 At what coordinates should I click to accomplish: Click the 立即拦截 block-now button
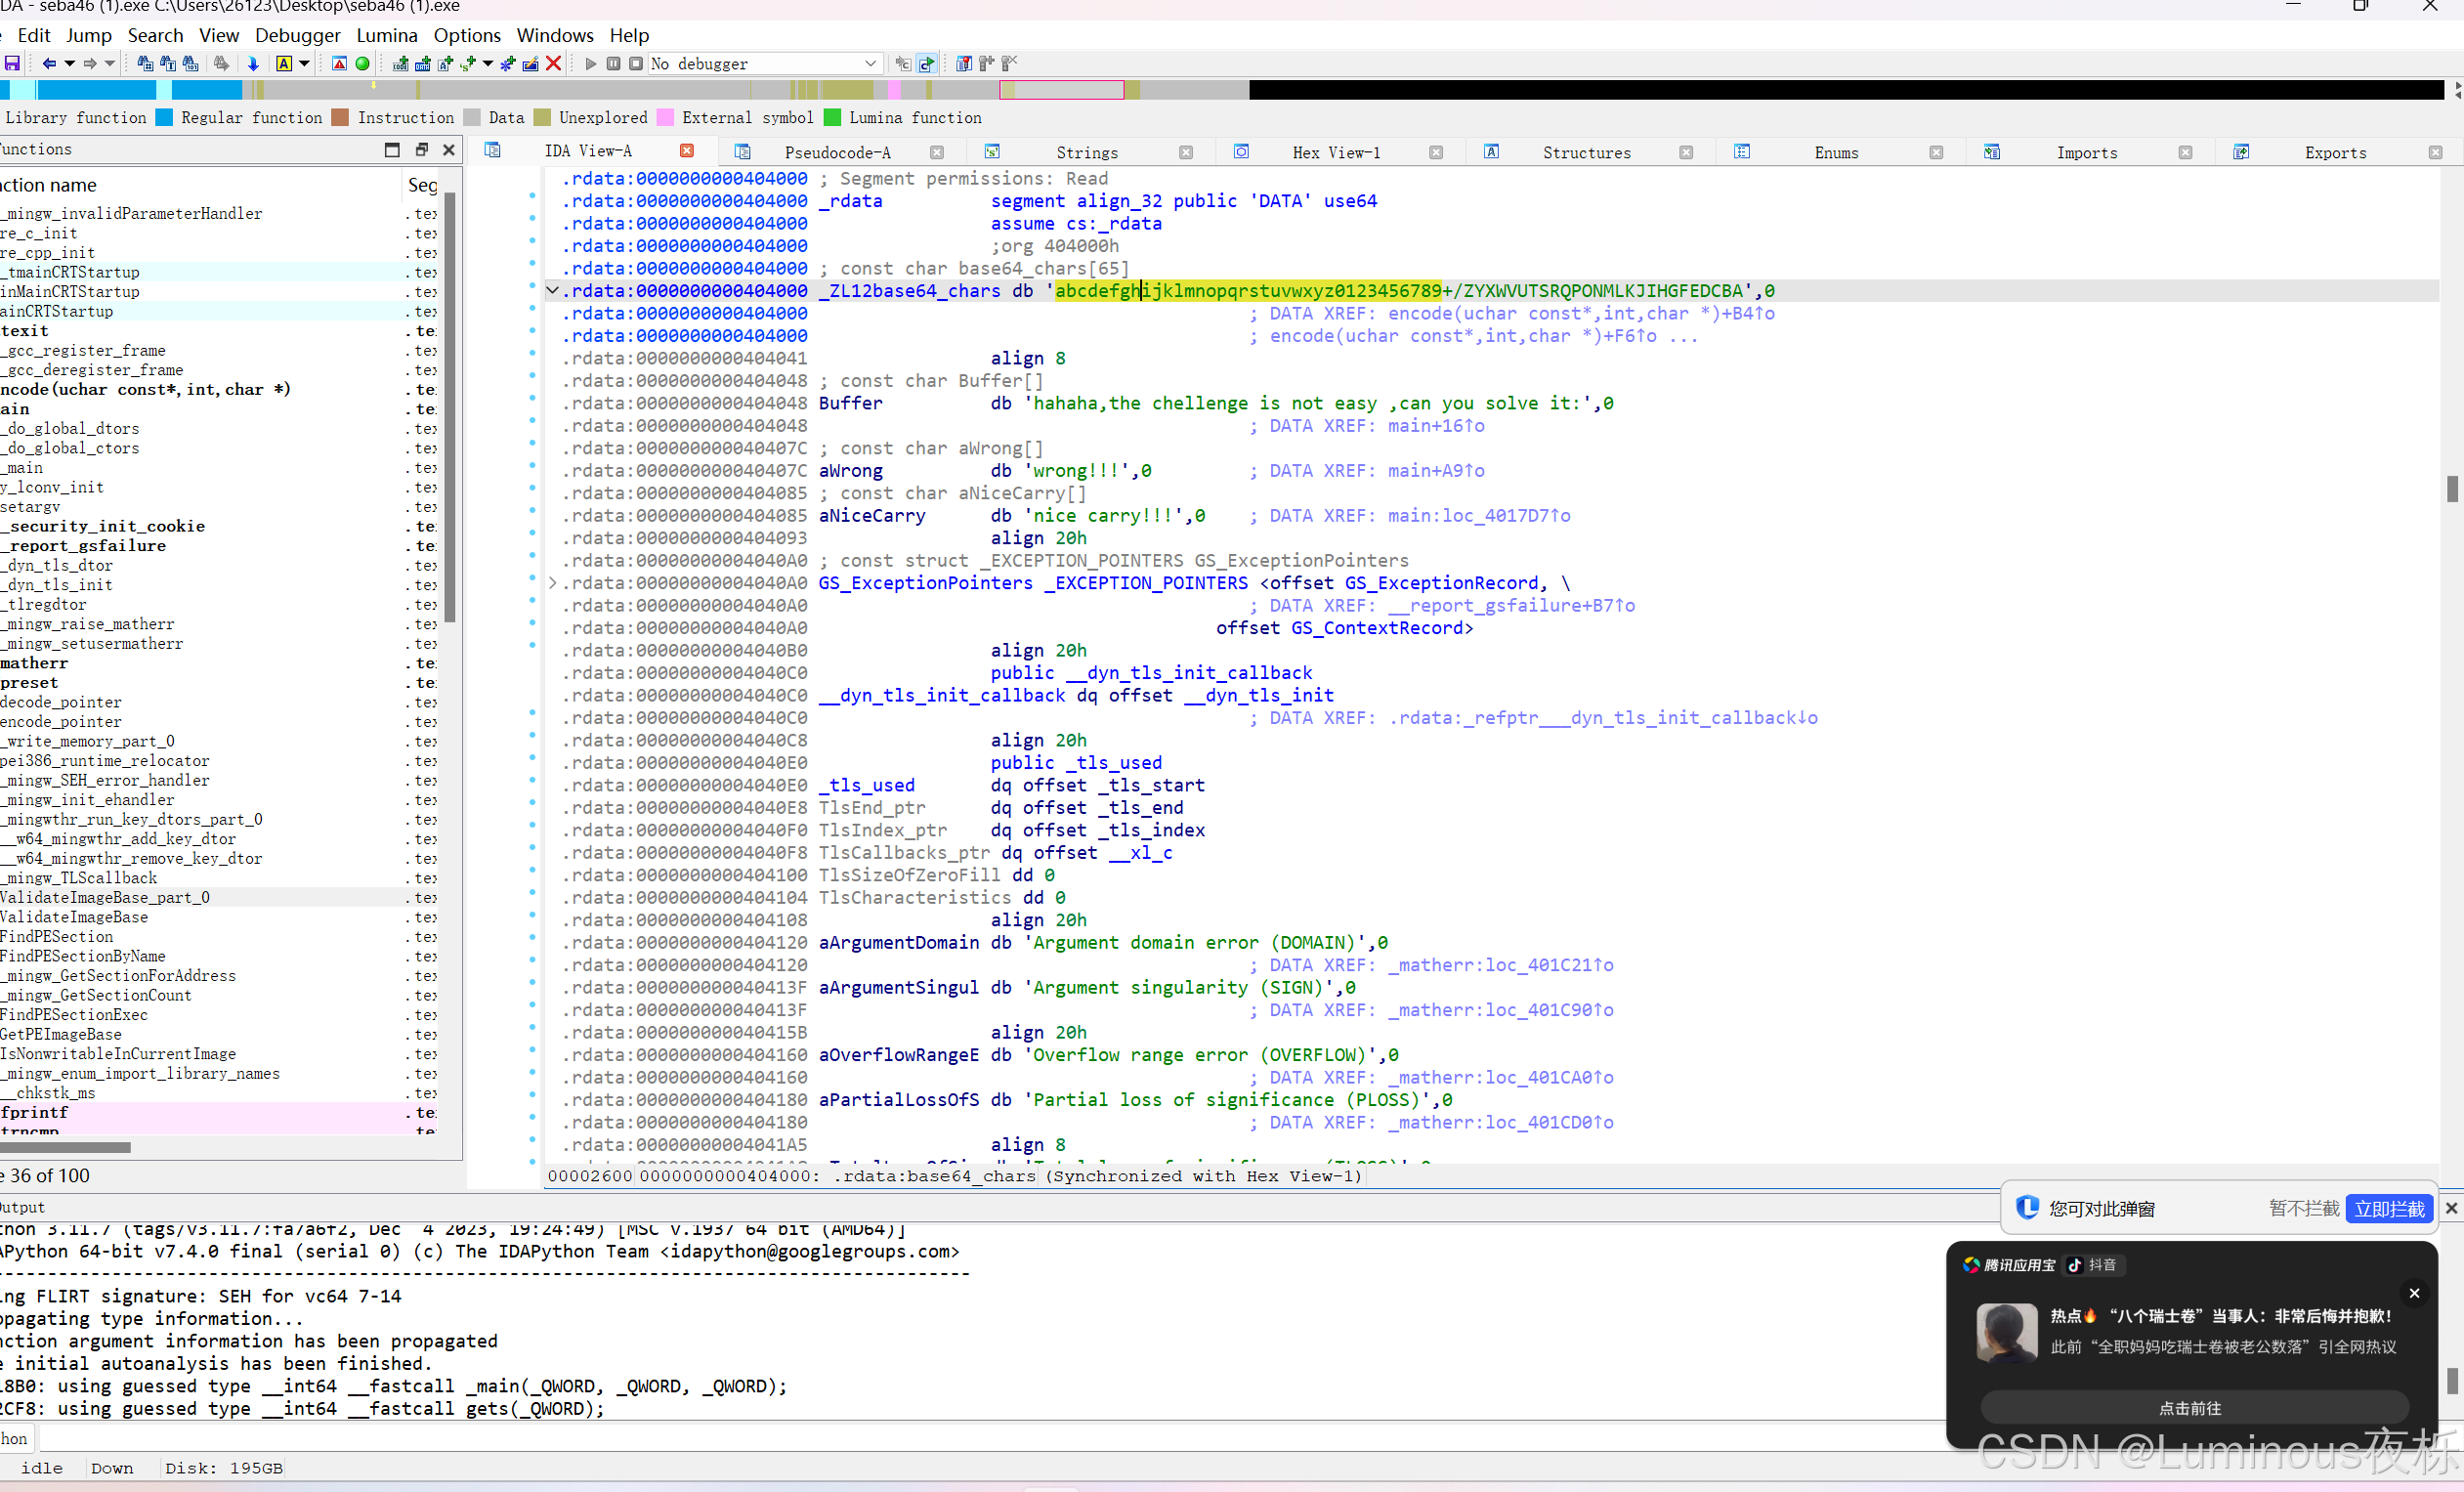(x=2388, y=1208)
